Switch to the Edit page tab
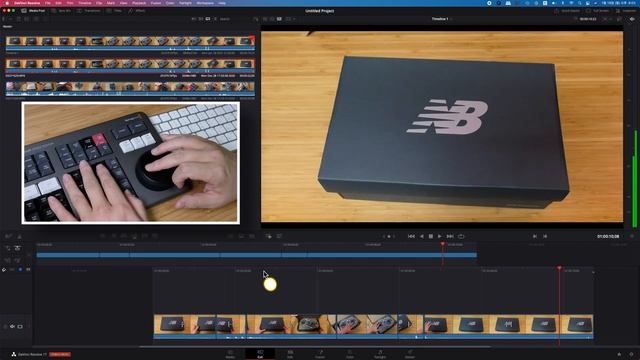 point(290,354)
